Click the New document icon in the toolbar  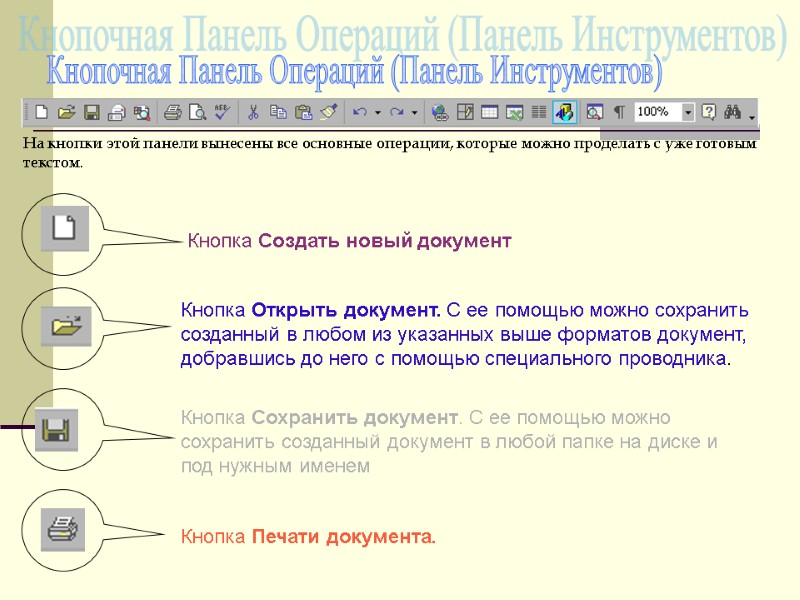click(41, 112)
